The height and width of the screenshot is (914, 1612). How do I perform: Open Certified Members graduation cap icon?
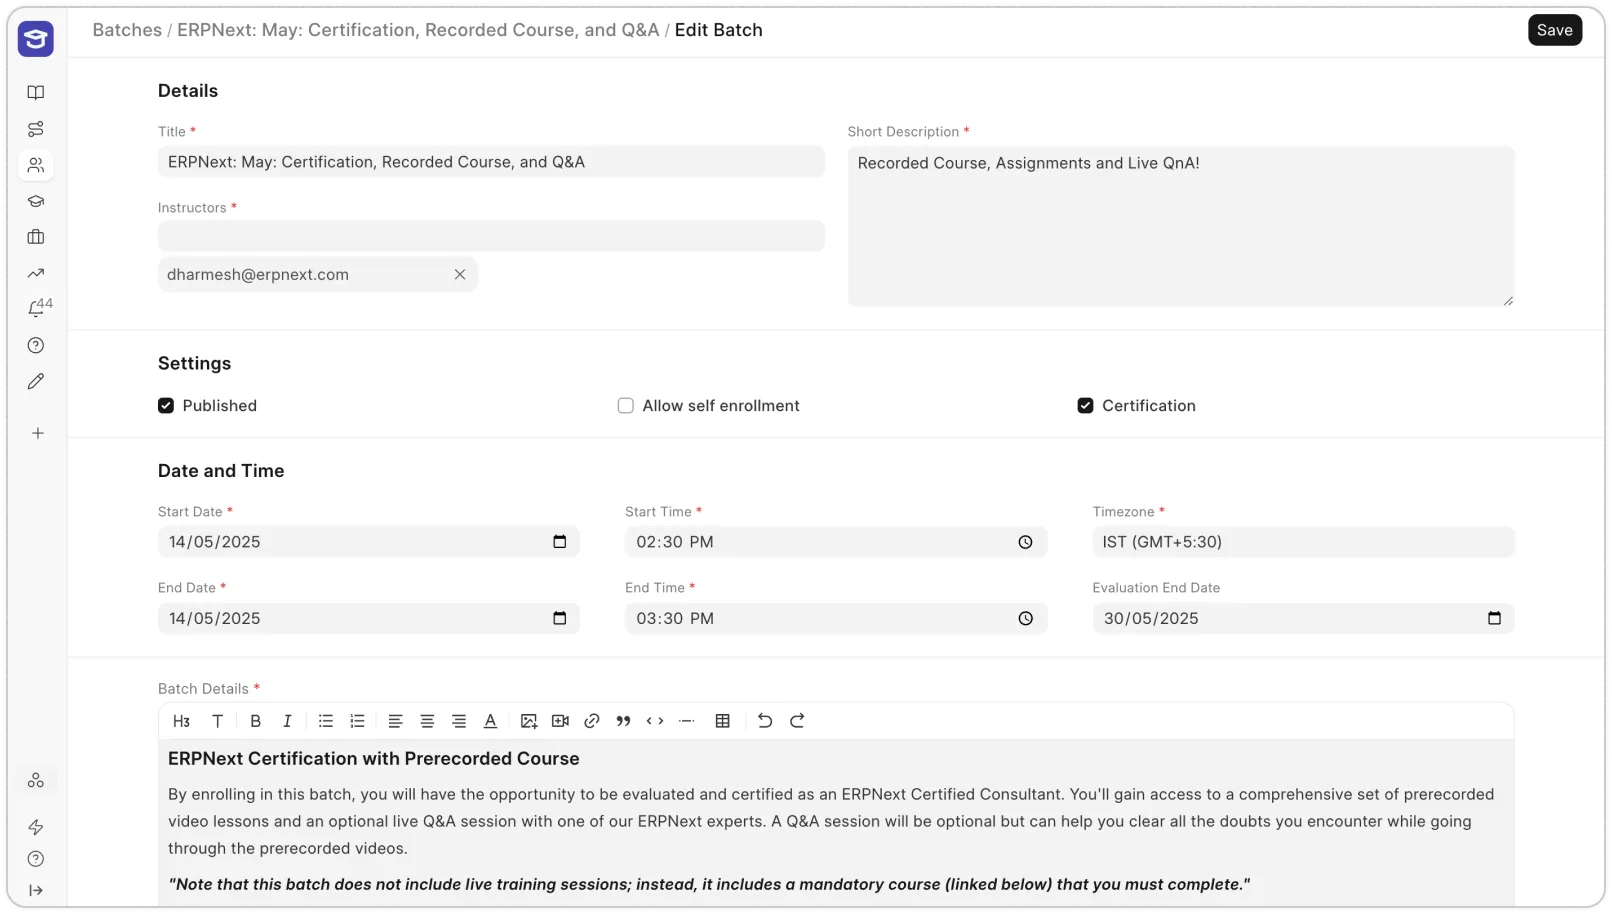pos(36,201)
